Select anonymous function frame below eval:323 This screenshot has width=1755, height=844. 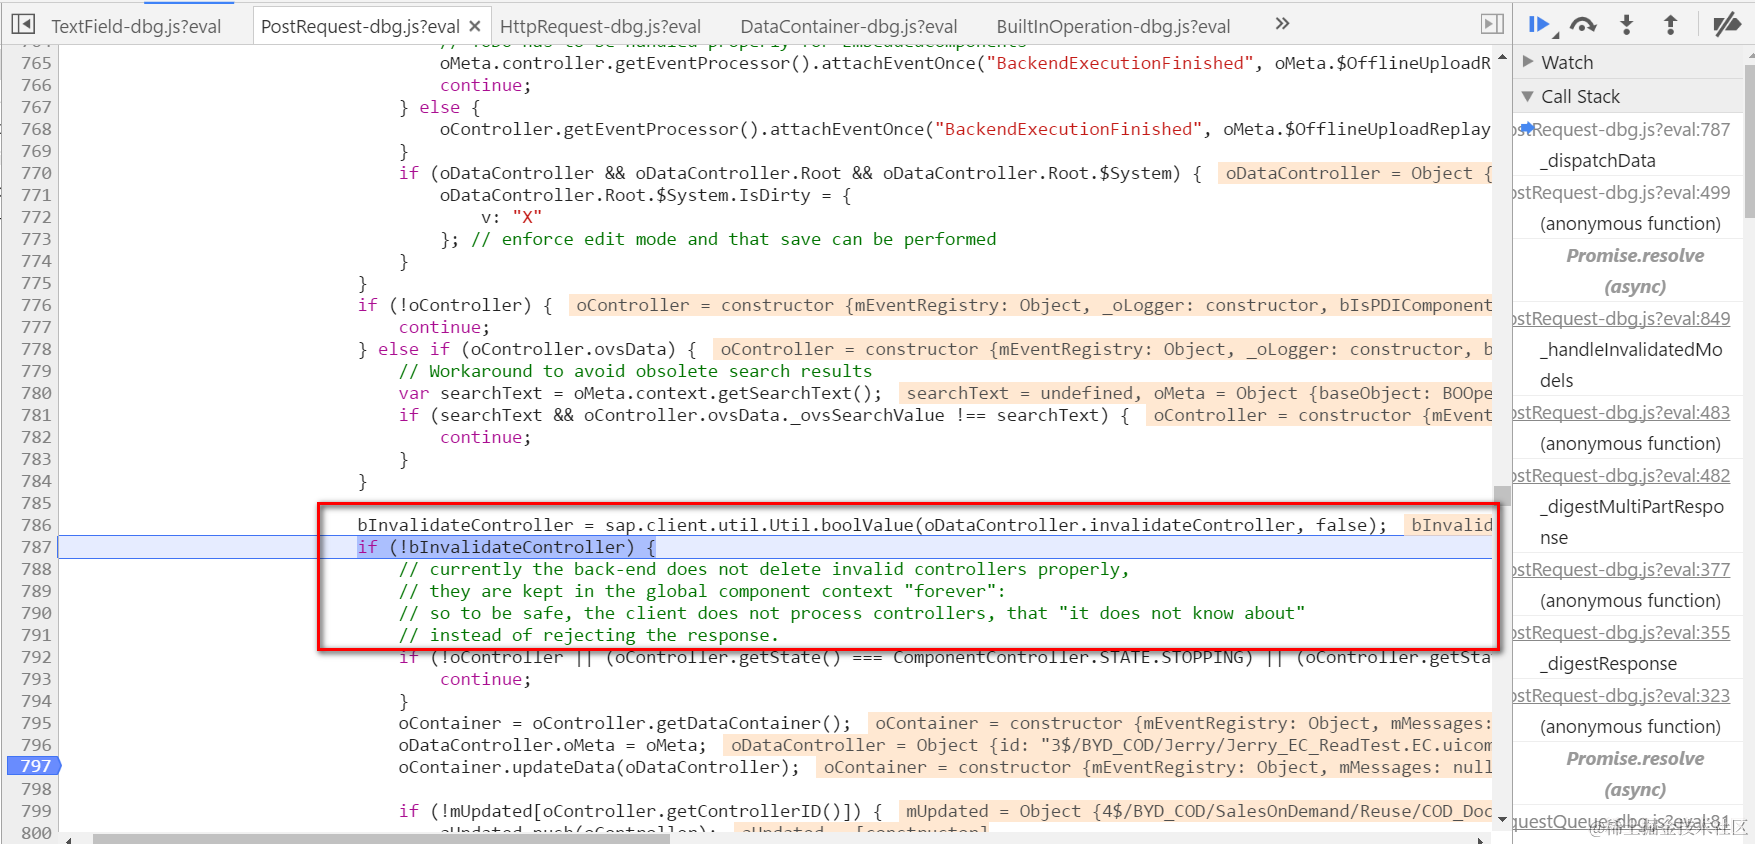[1630, 727]
